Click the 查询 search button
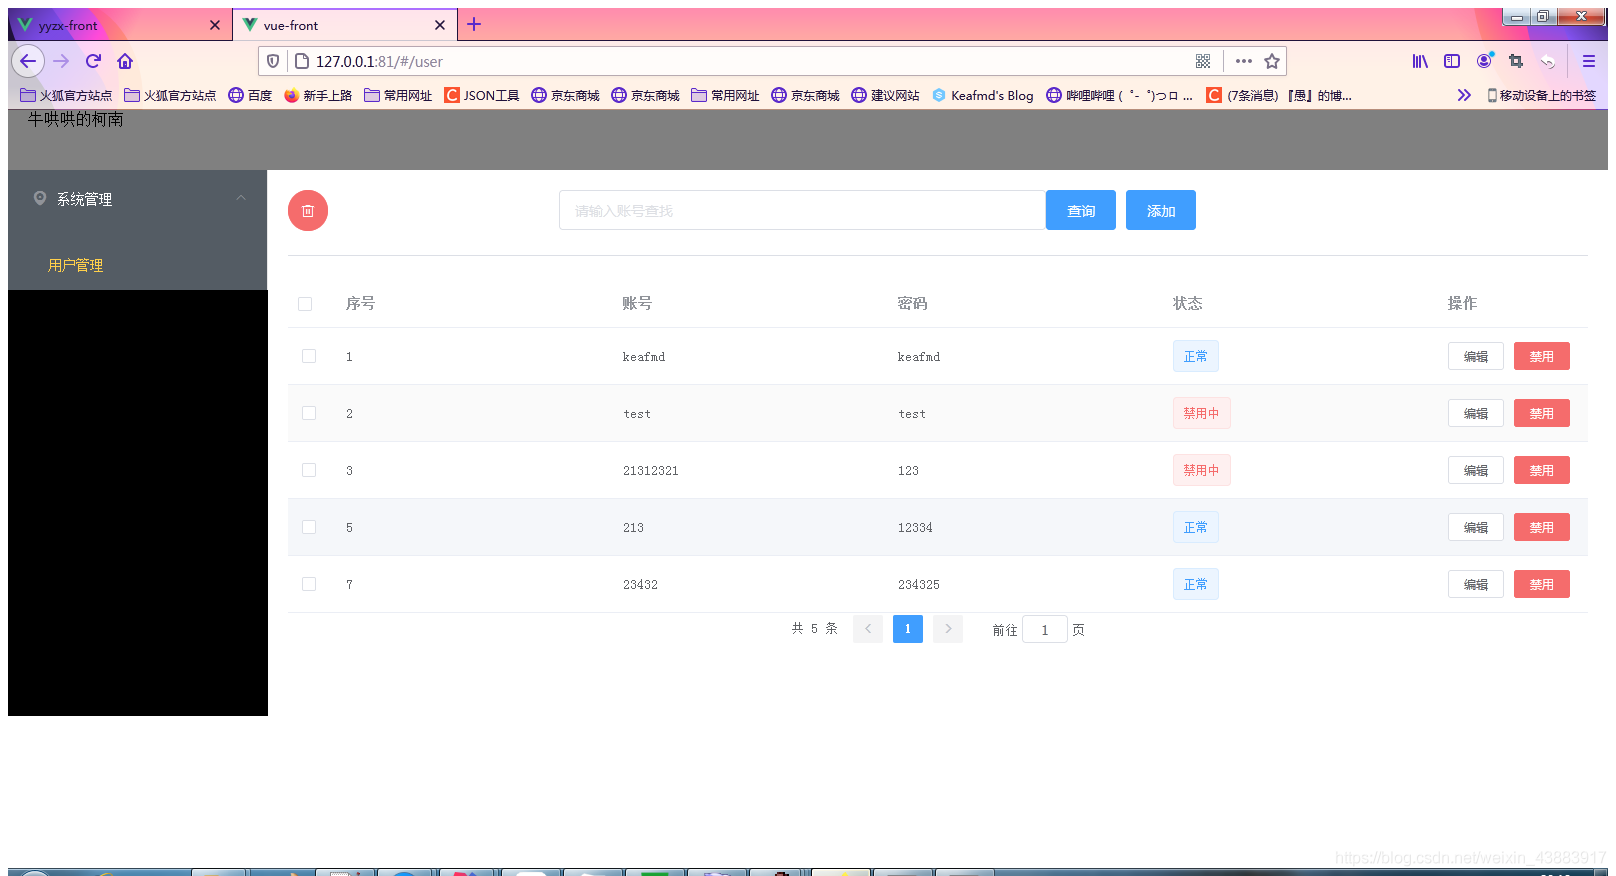This screenshot has width=1616, height=876. 1081,210
